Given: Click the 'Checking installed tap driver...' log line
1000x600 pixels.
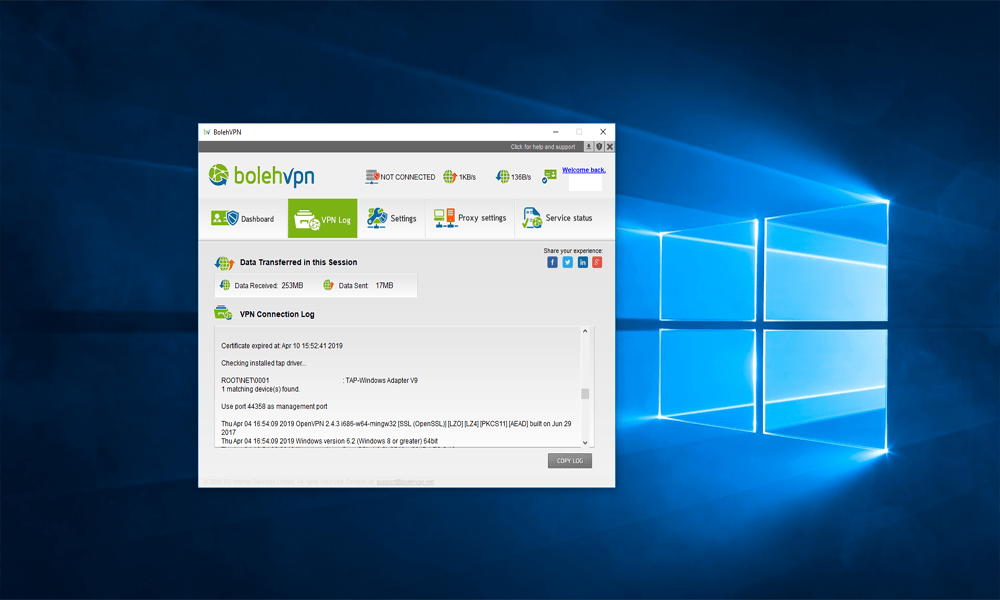Looking at the screenshot, I should pos(263,363).
